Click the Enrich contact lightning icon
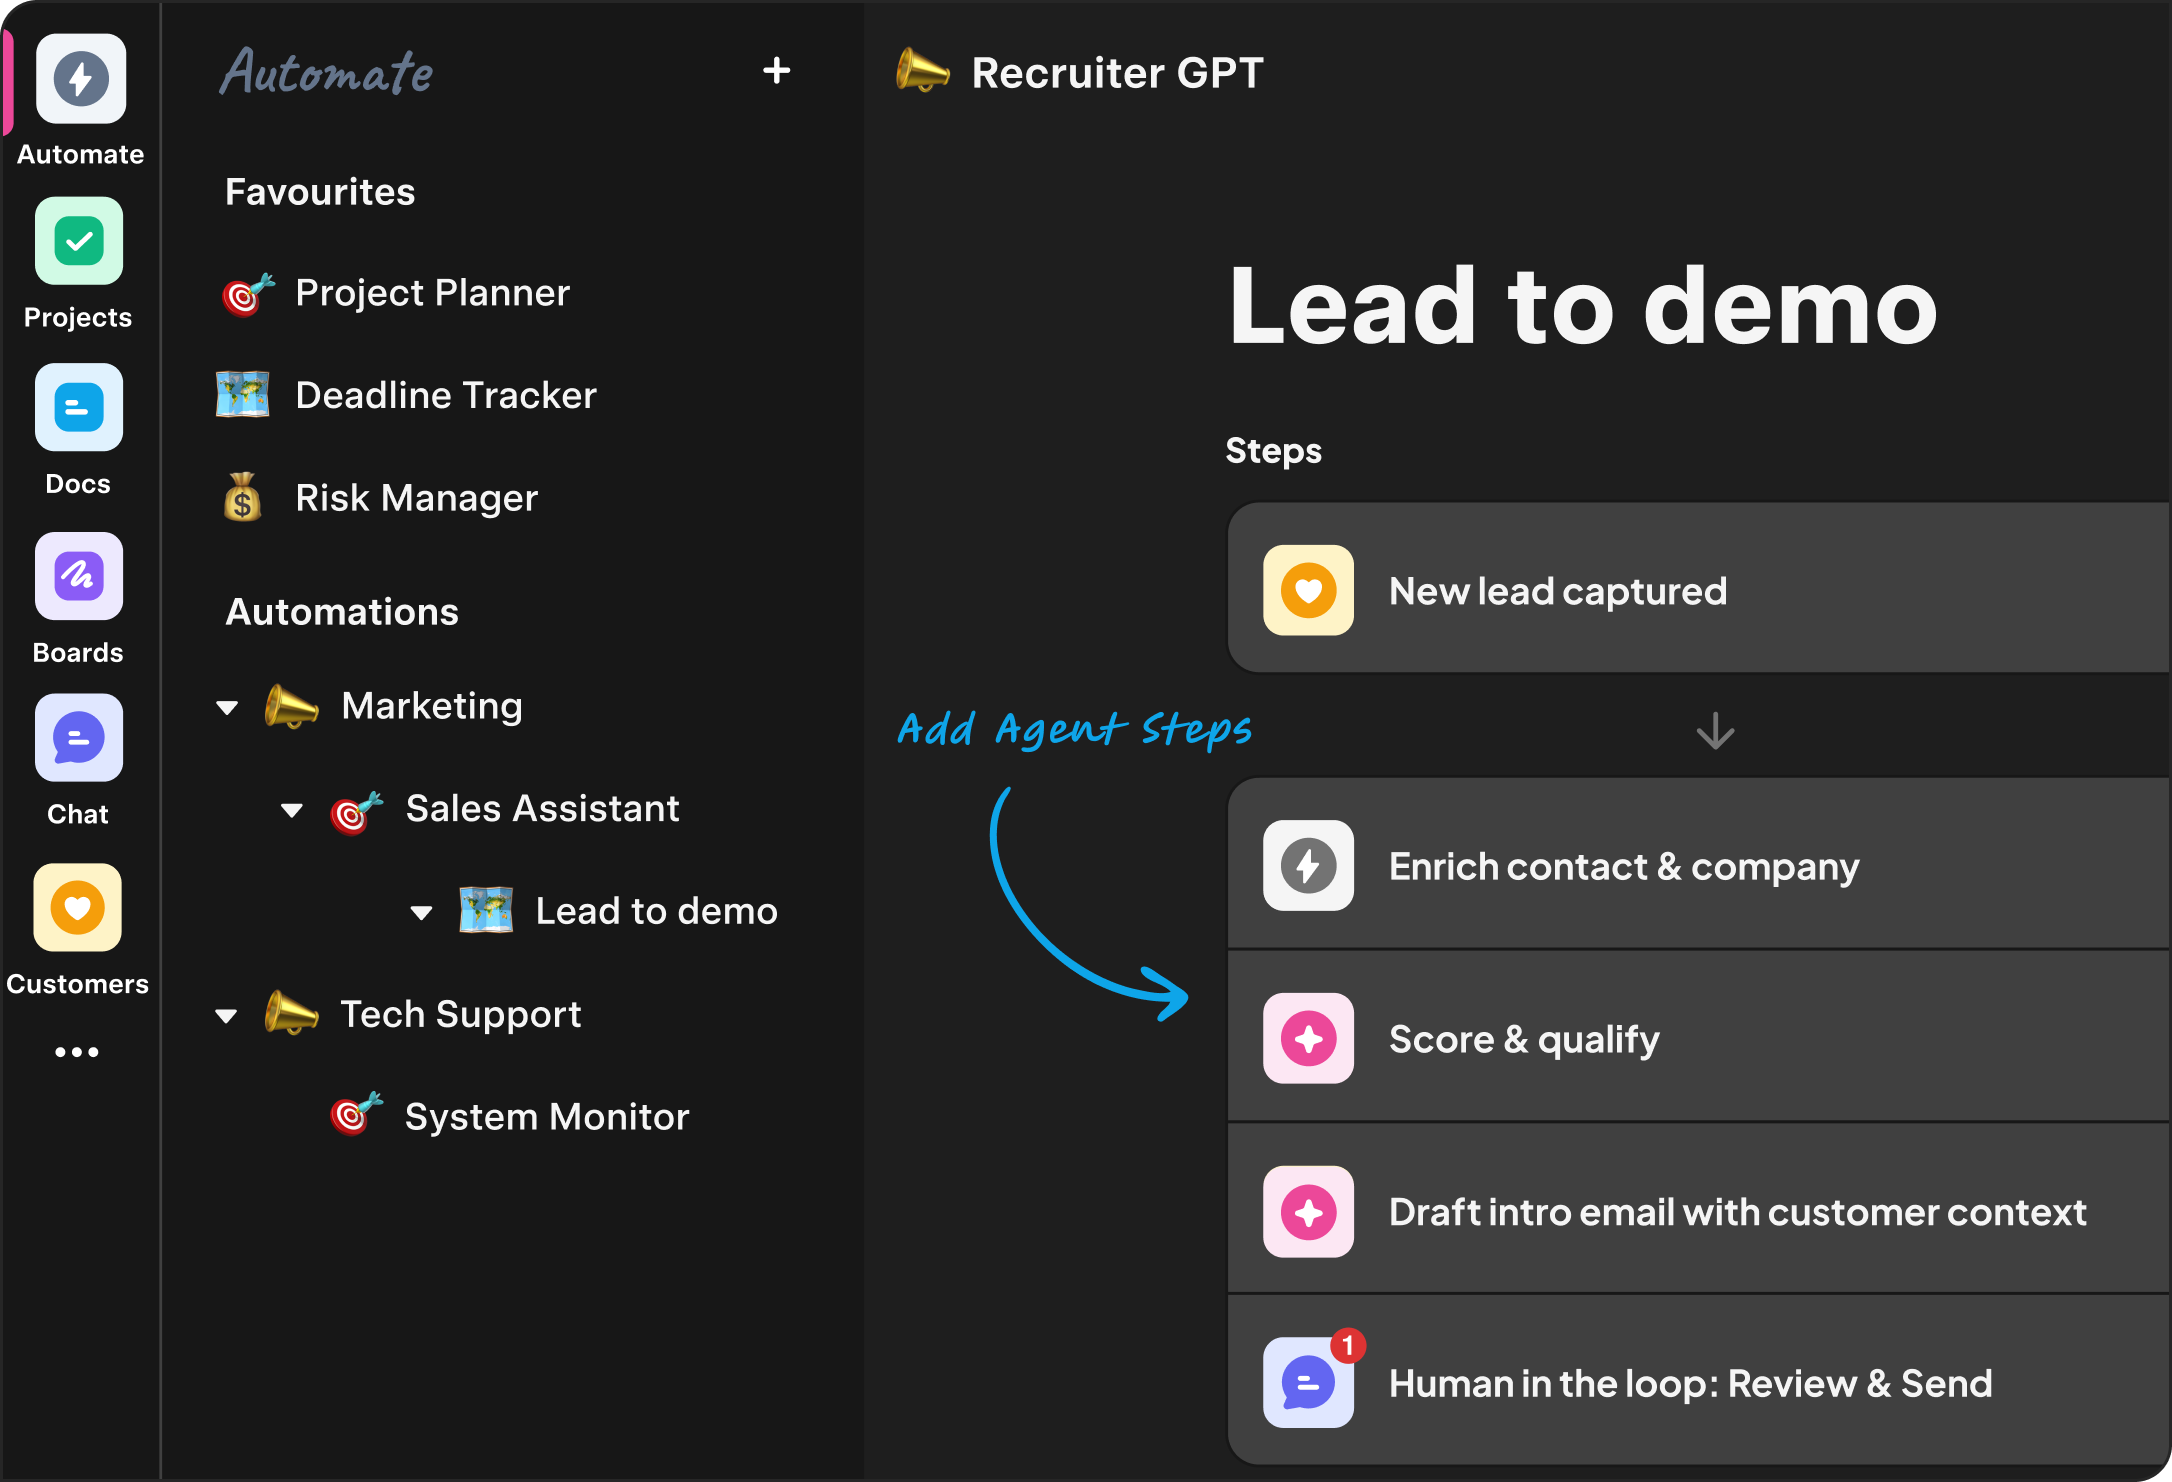The height and width of the screenshot is (1482, 2172). click(x=1308, y=866)
